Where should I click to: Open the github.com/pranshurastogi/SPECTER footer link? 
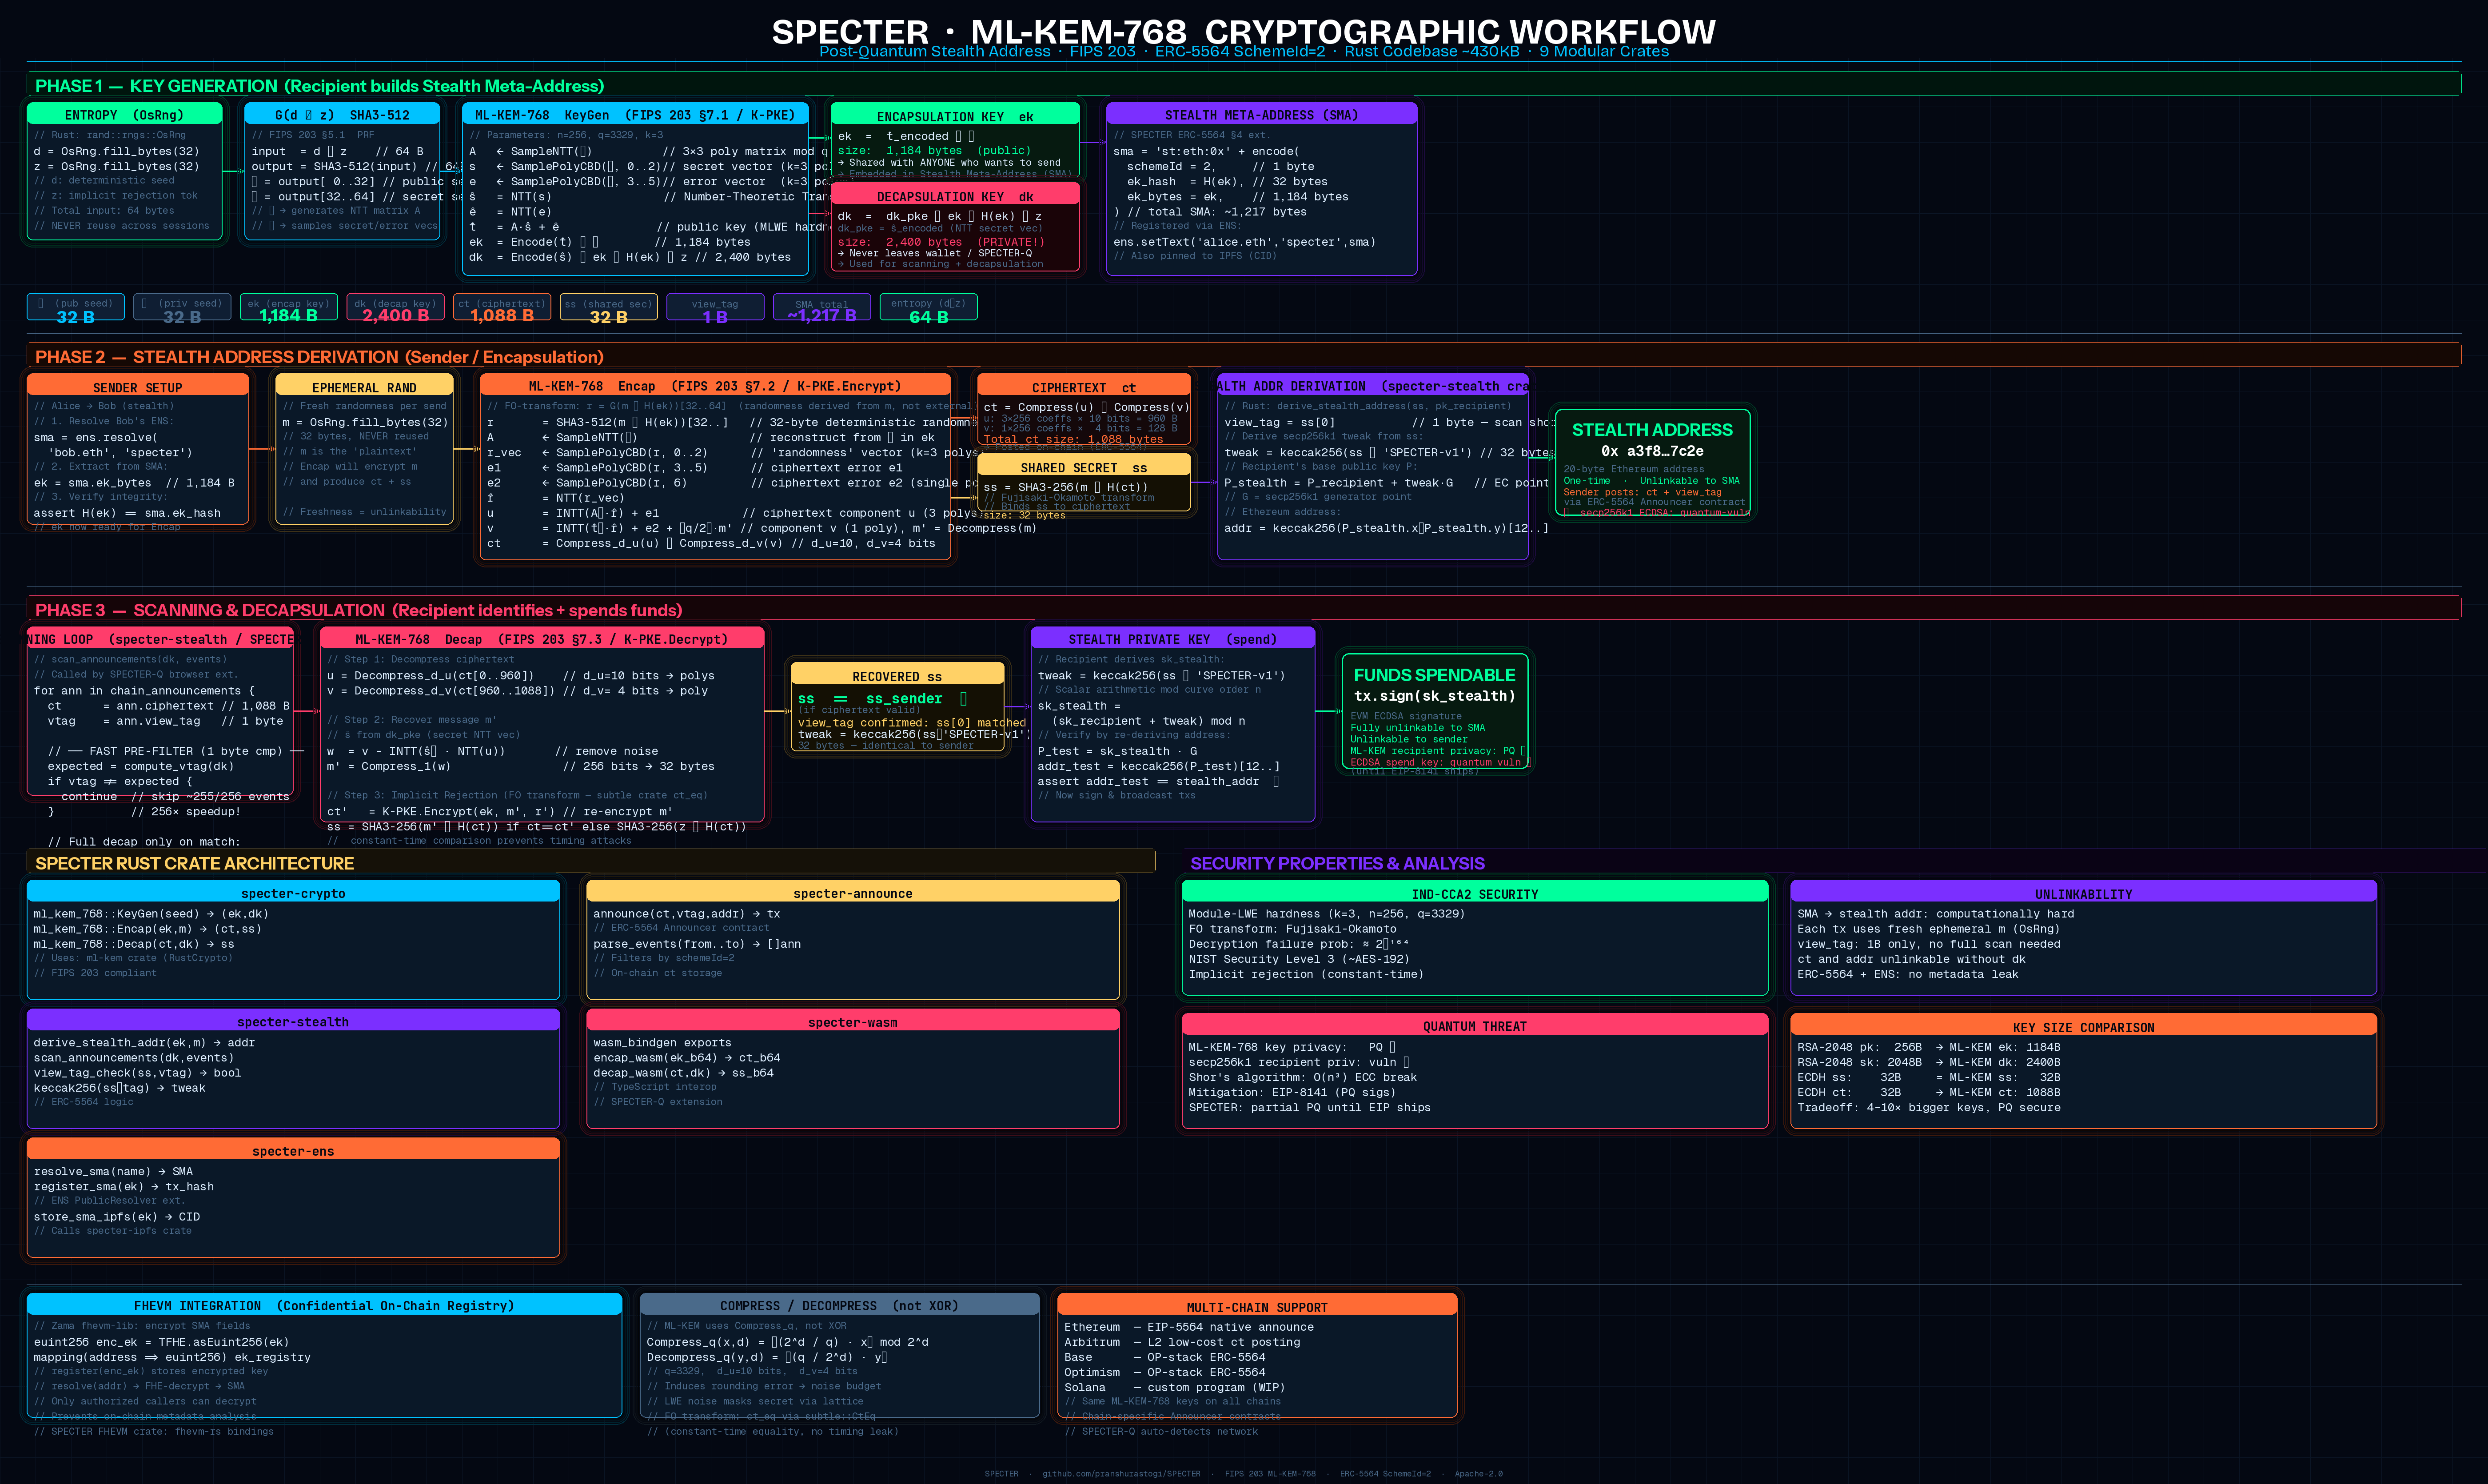[1121, 1473]
